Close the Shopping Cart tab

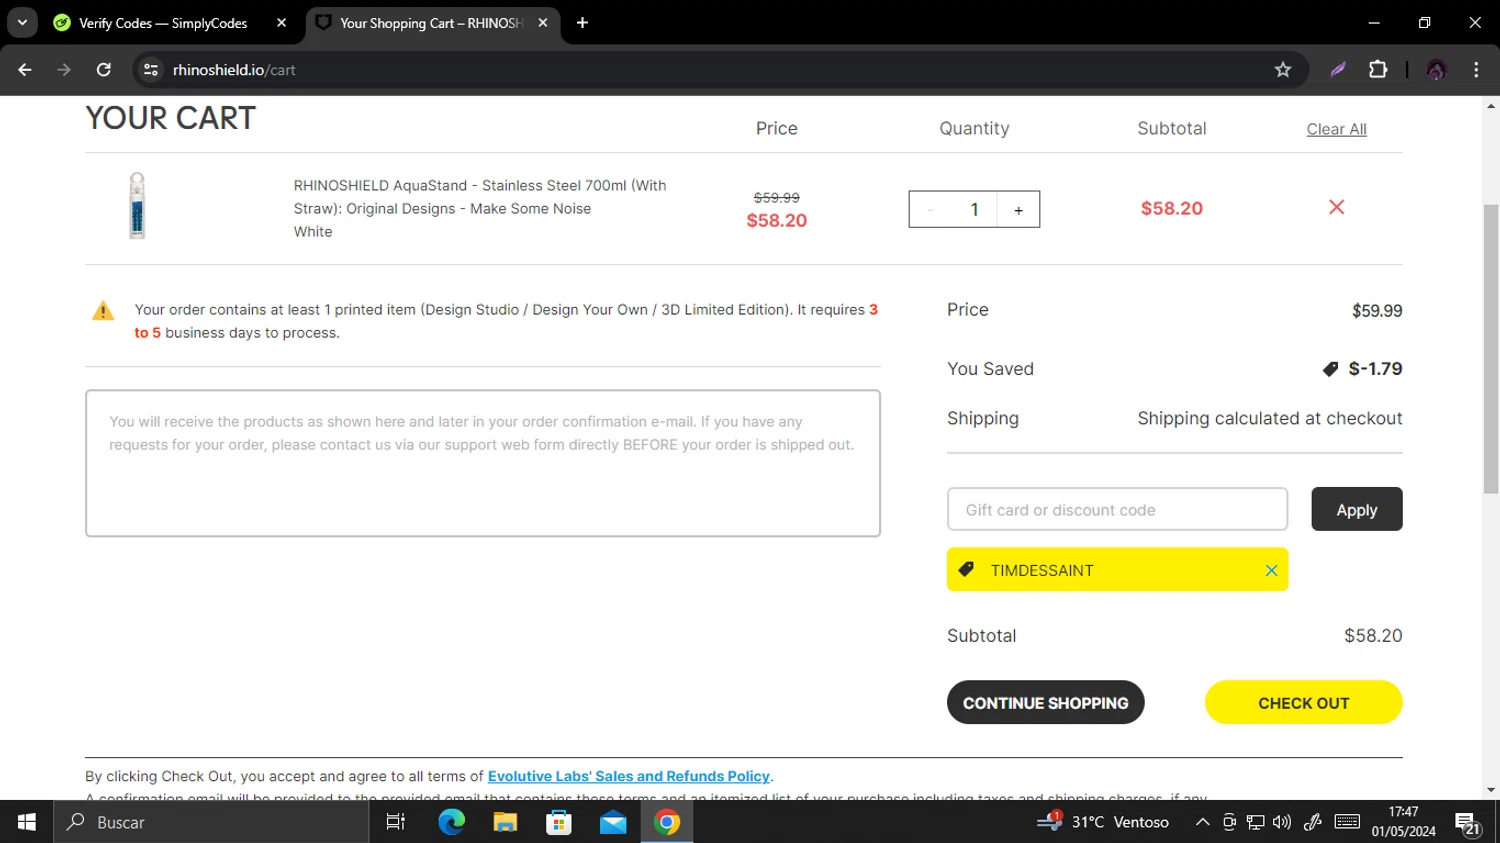coord(542,23)
